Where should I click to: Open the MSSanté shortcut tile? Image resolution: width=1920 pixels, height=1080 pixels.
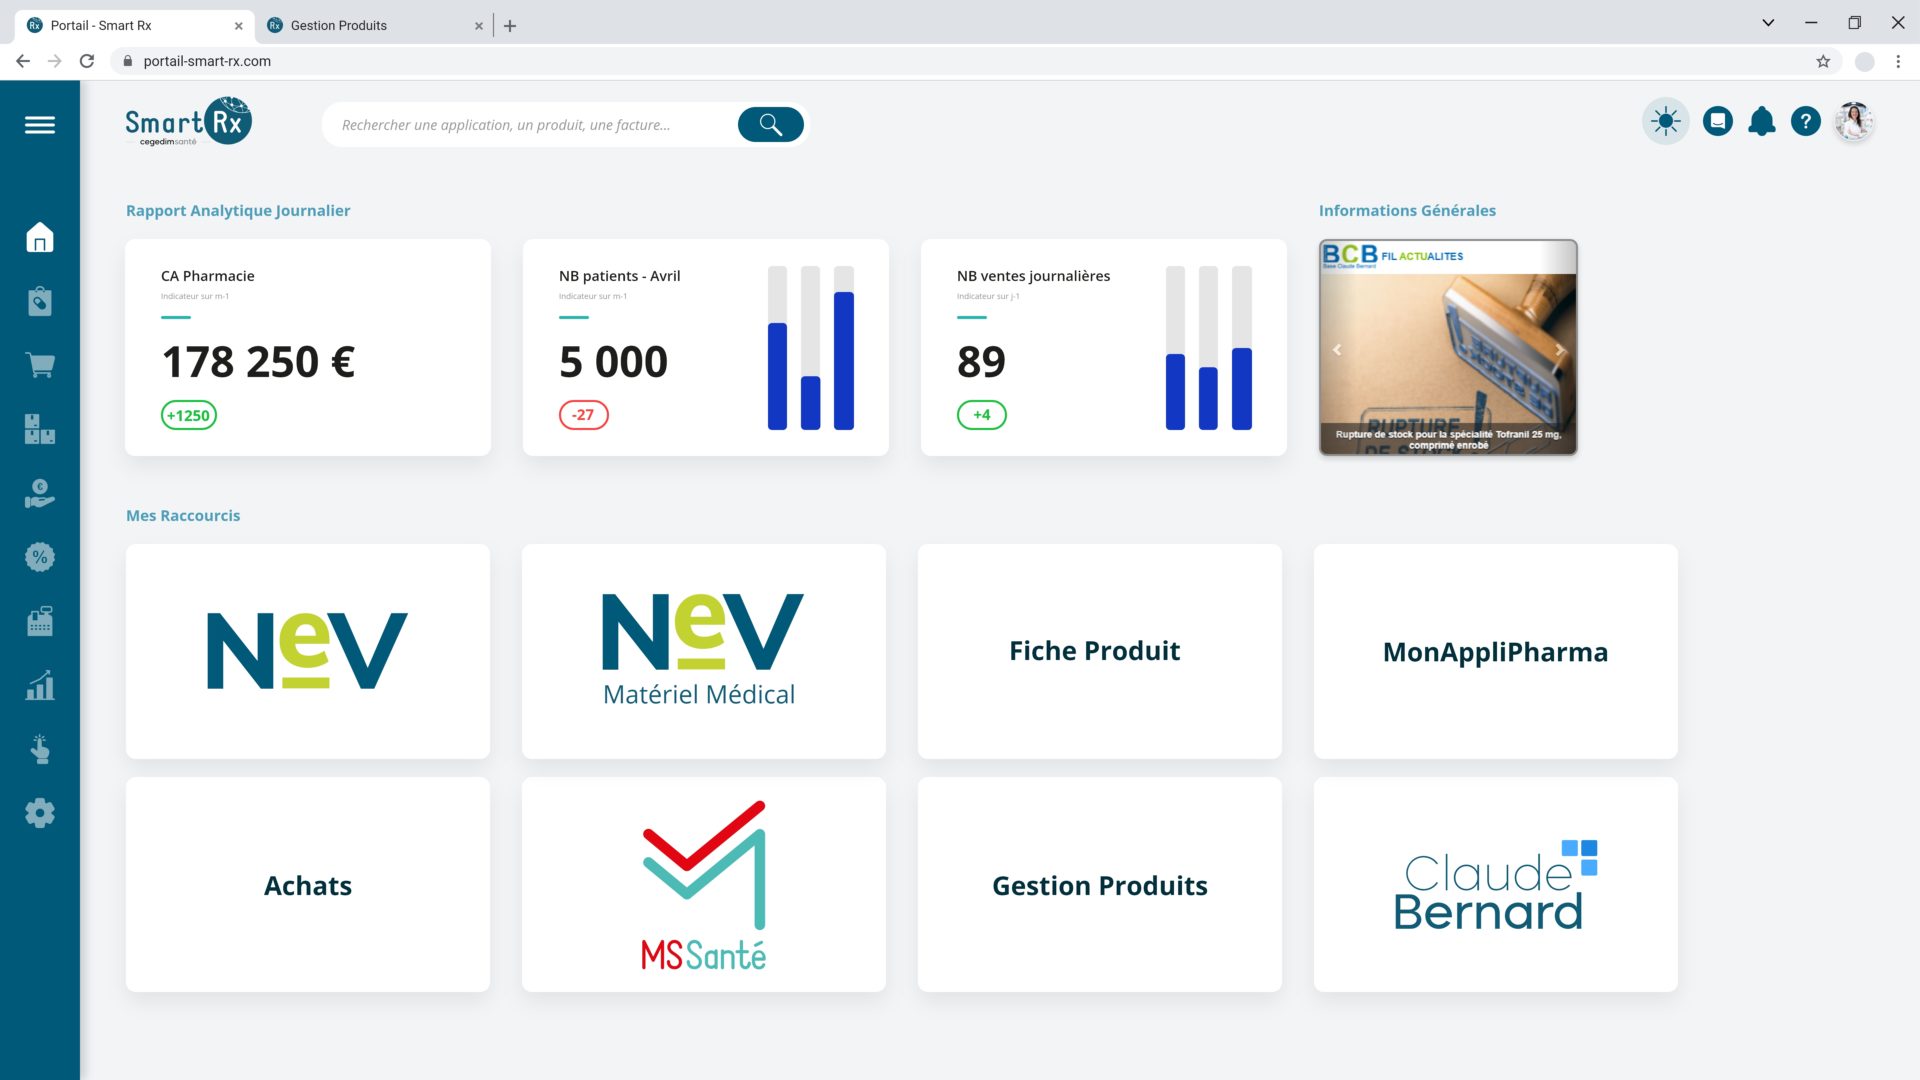[704, 885]
